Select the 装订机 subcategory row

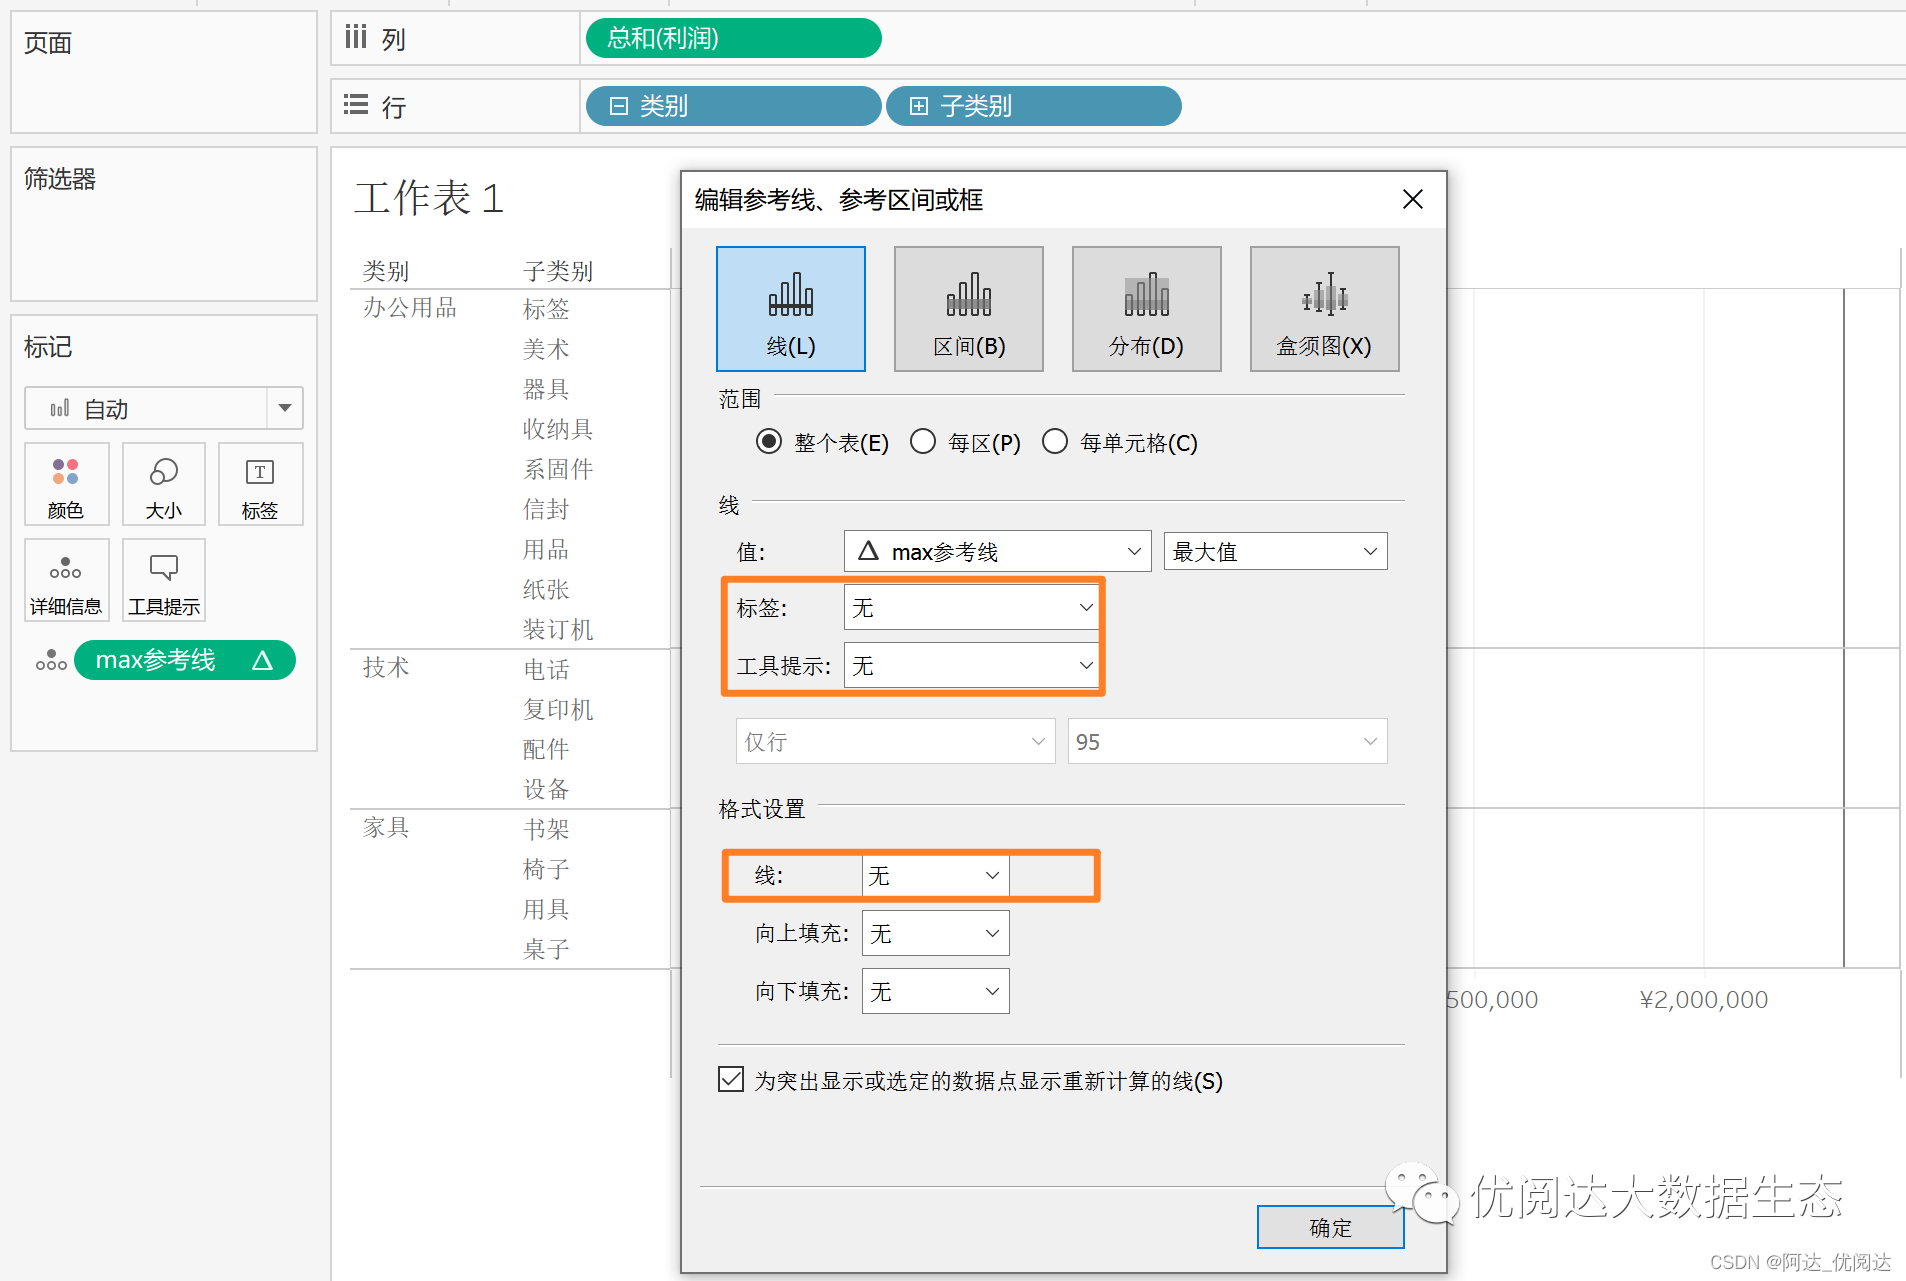pyautogui.click(x=558, y=629)
